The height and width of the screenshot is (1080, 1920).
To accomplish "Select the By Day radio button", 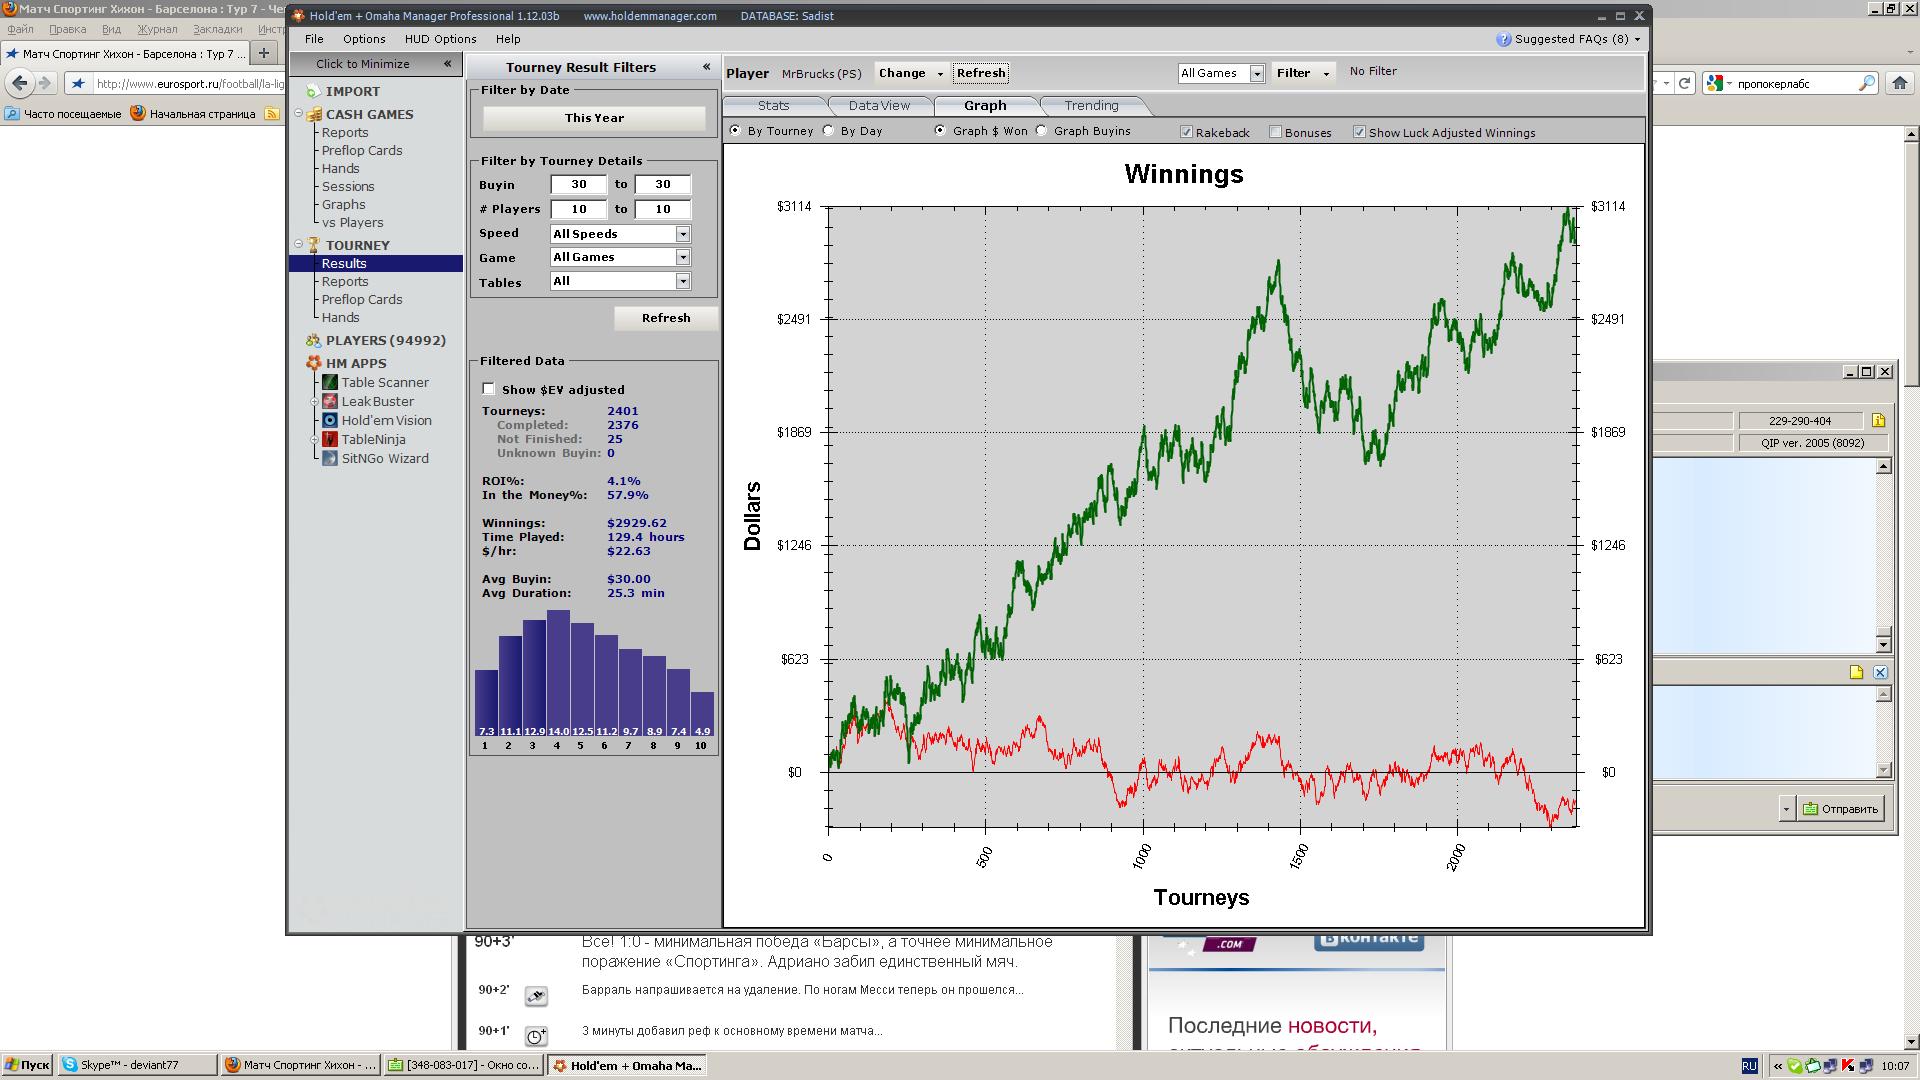I will (829, 131).
